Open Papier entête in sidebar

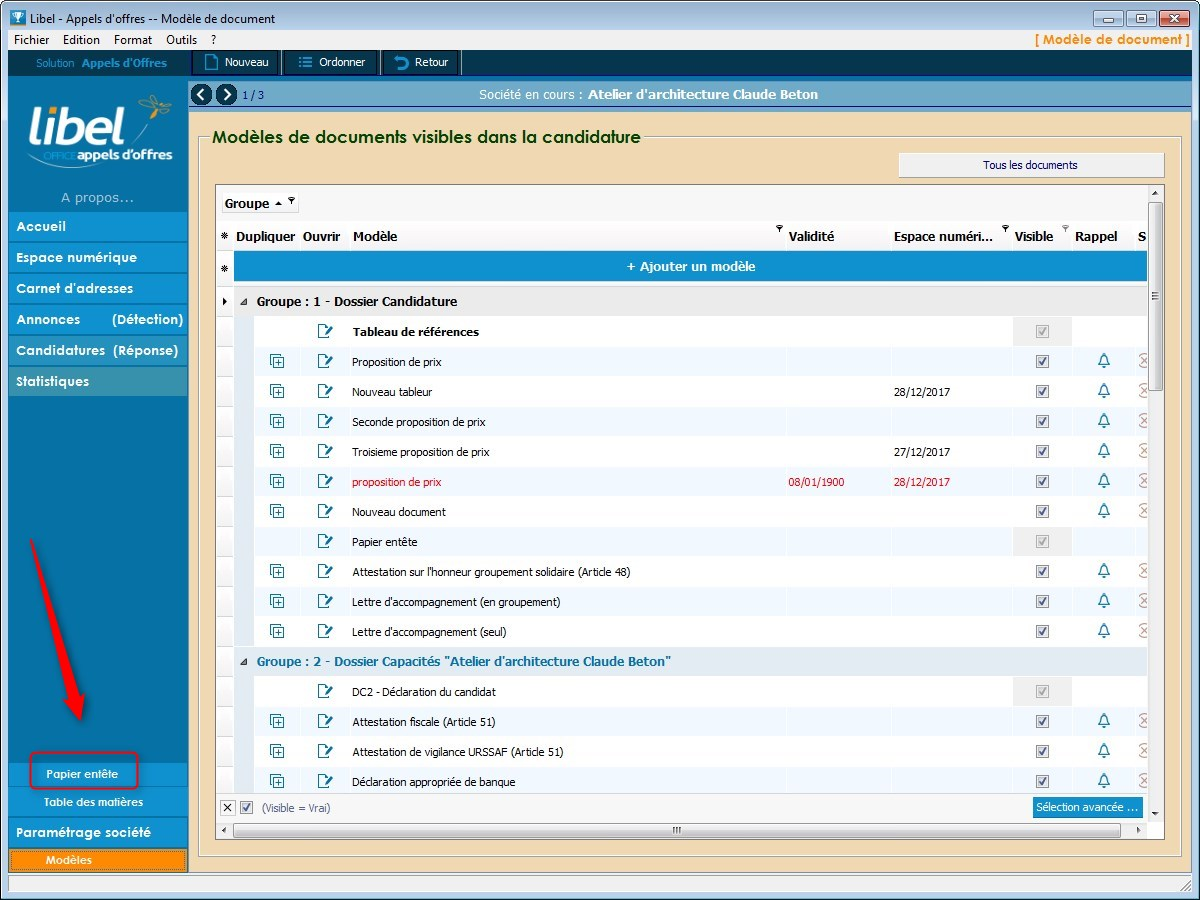82,774
